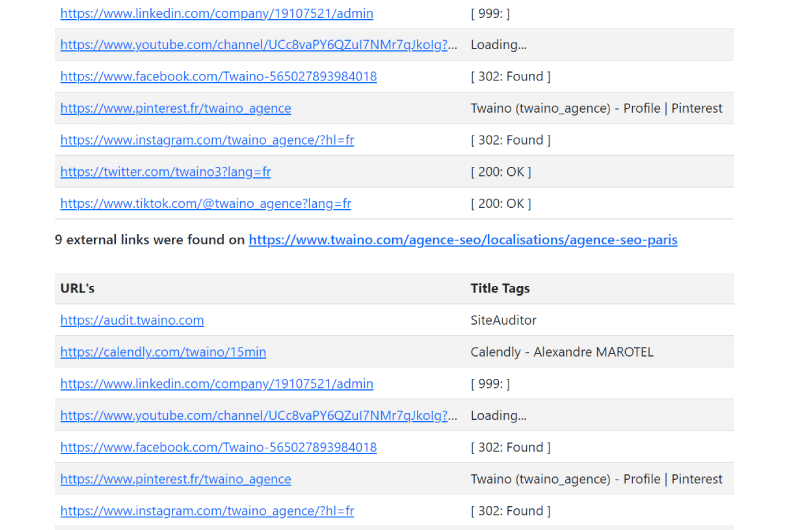Open the Facebook Twaino link above the Twitter row
The image size is (800, 530).
click(x=218, y=77)
